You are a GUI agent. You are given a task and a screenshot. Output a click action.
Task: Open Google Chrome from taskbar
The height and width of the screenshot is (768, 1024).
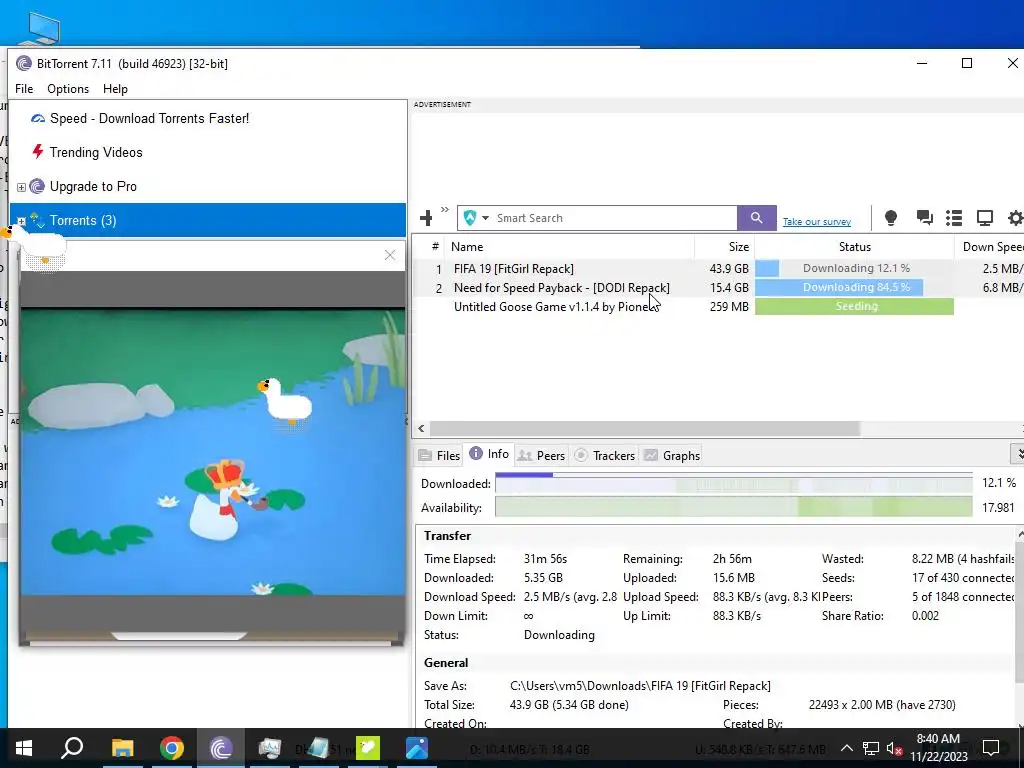172,748
